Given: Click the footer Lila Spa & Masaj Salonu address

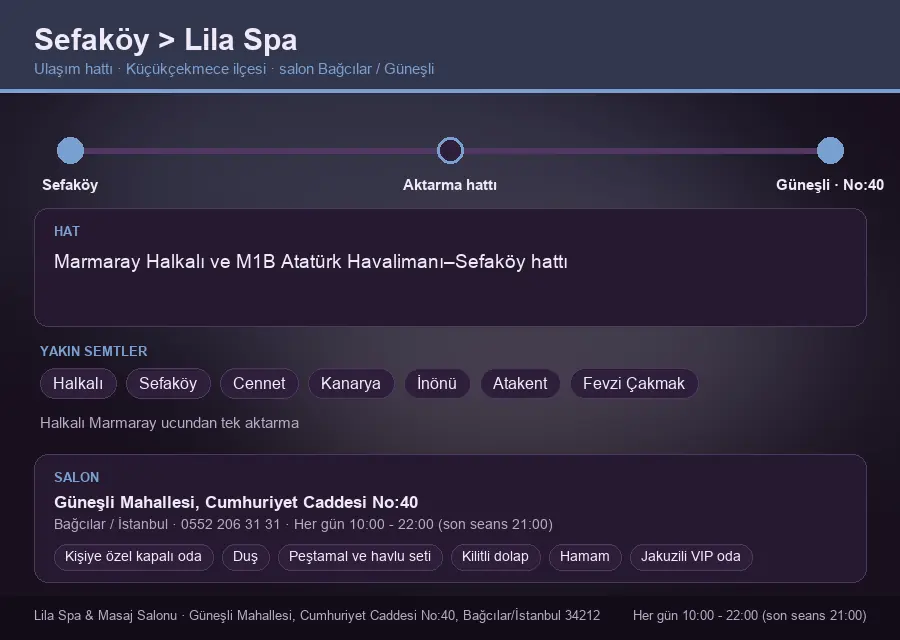Looking at the screenshot, I should coord(317,616).
